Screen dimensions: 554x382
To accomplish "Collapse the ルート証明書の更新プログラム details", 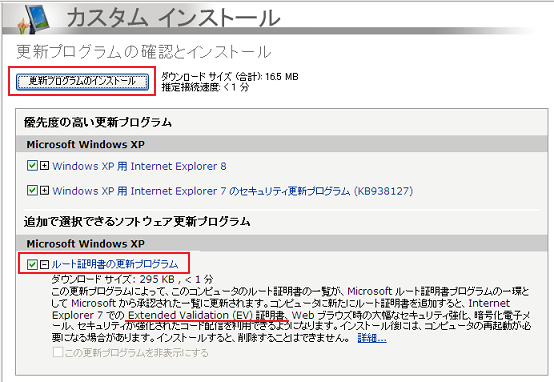I will (44, 264).
